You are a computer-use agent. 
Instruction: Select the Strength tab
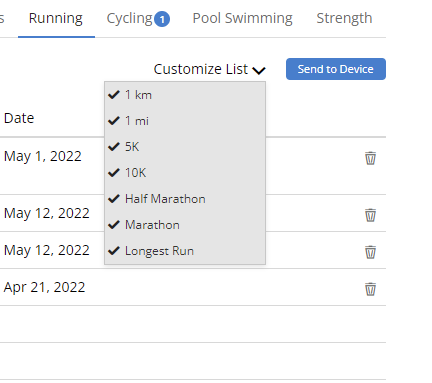(x=344, y=18)
